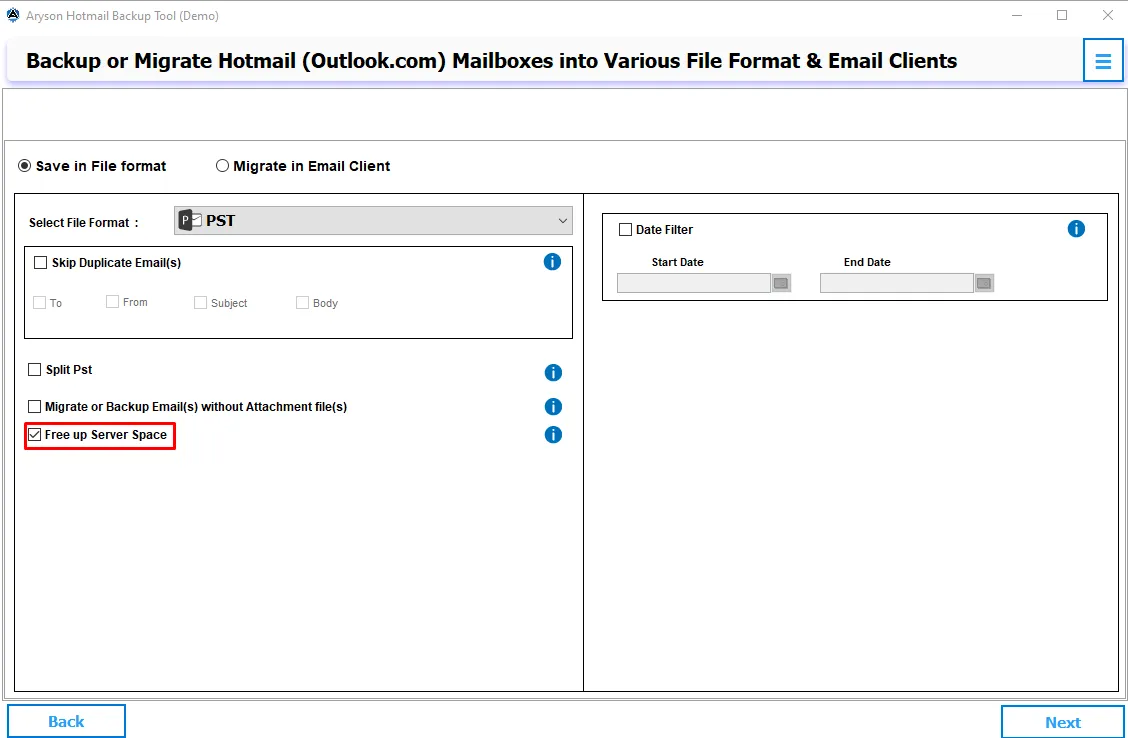
Task: View info about backup without attachments
Action: point(552,406)
